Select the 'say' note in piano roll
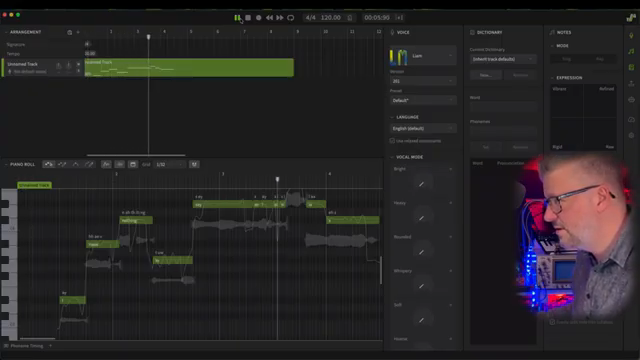 [x=222, y=204]
